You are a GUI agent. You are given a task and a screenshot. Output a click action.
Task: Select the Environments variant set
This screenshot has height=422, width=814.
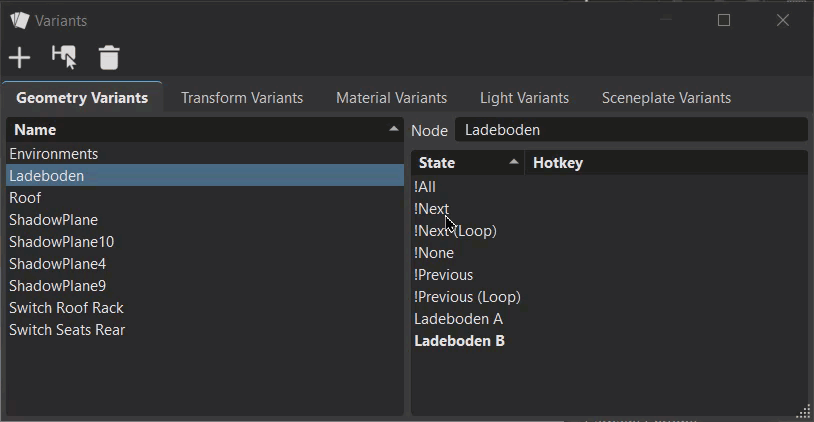[54, 154]
